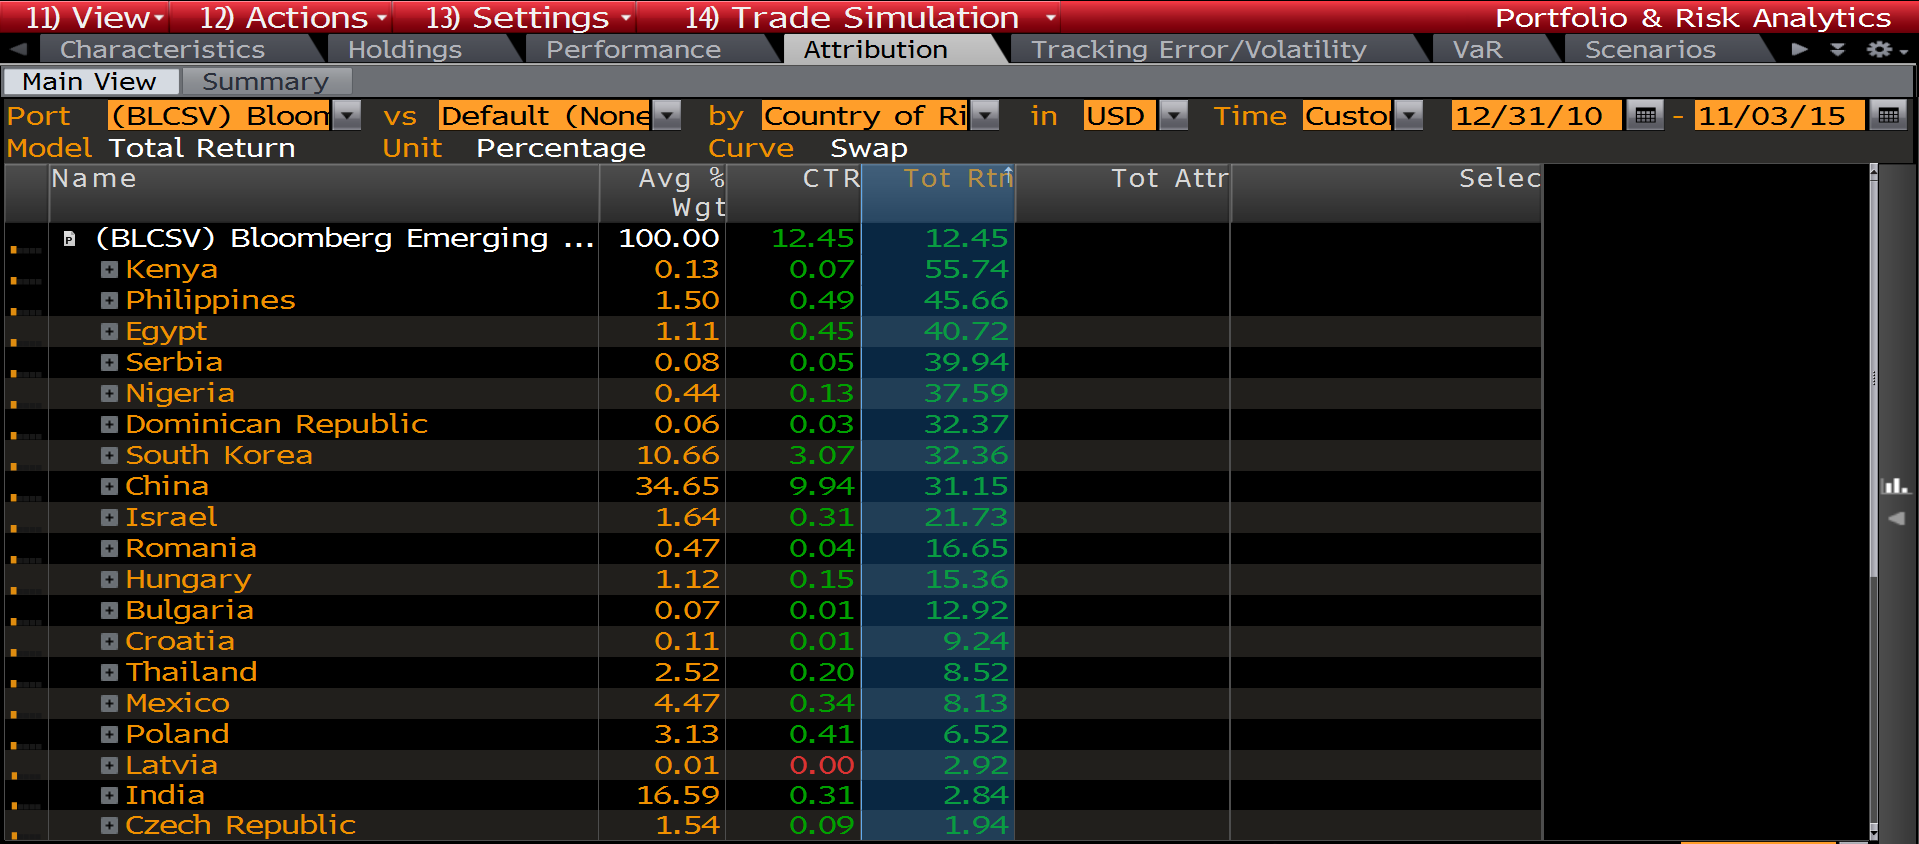The height and width of the screenshot is (844, 1919).
Task: Select the Main View sub-tab
Action: pyautogui.click(x=90, y=82)
